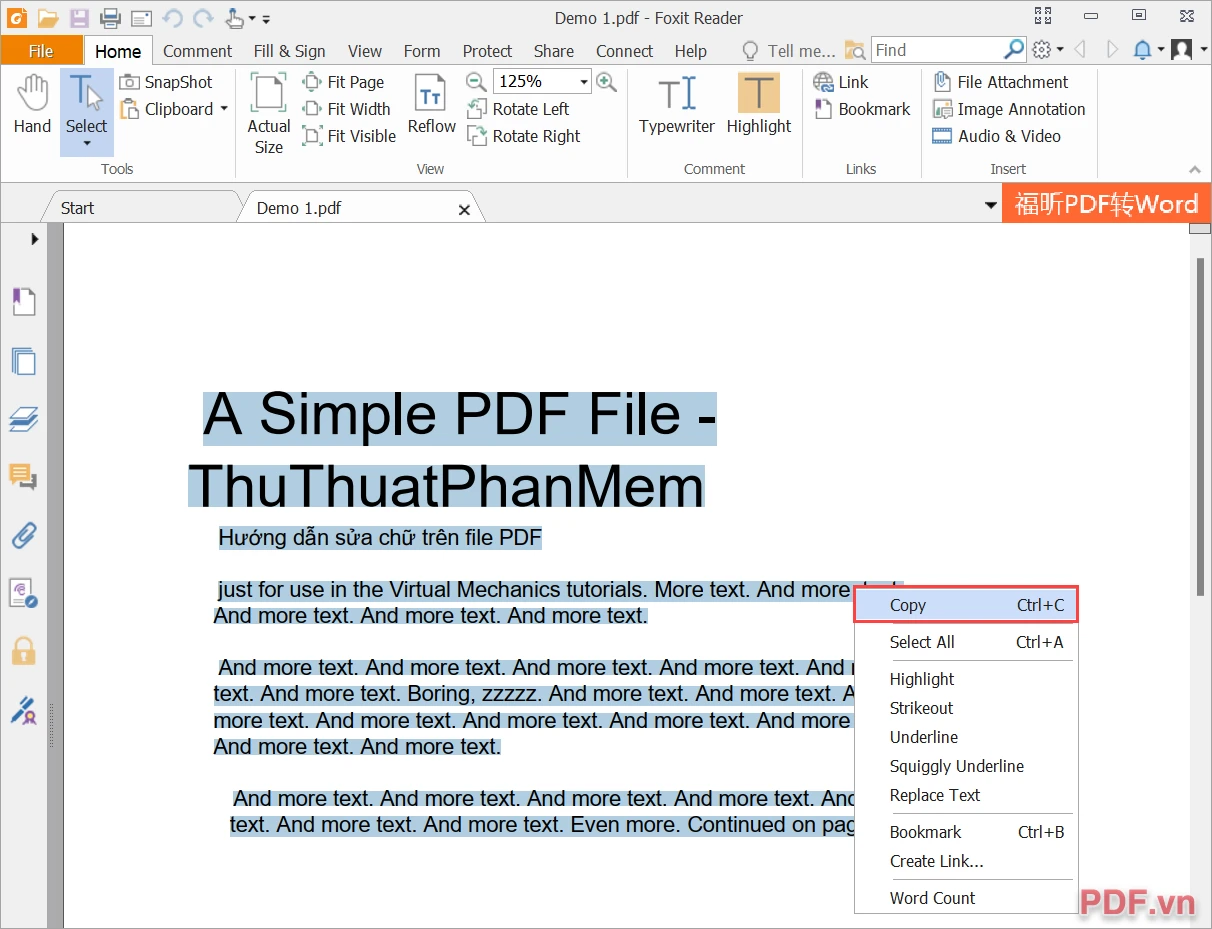Collapse the ribbon with the chevron
Viewport: 1212px width, 929px height.
click(x=1194, y=170)
